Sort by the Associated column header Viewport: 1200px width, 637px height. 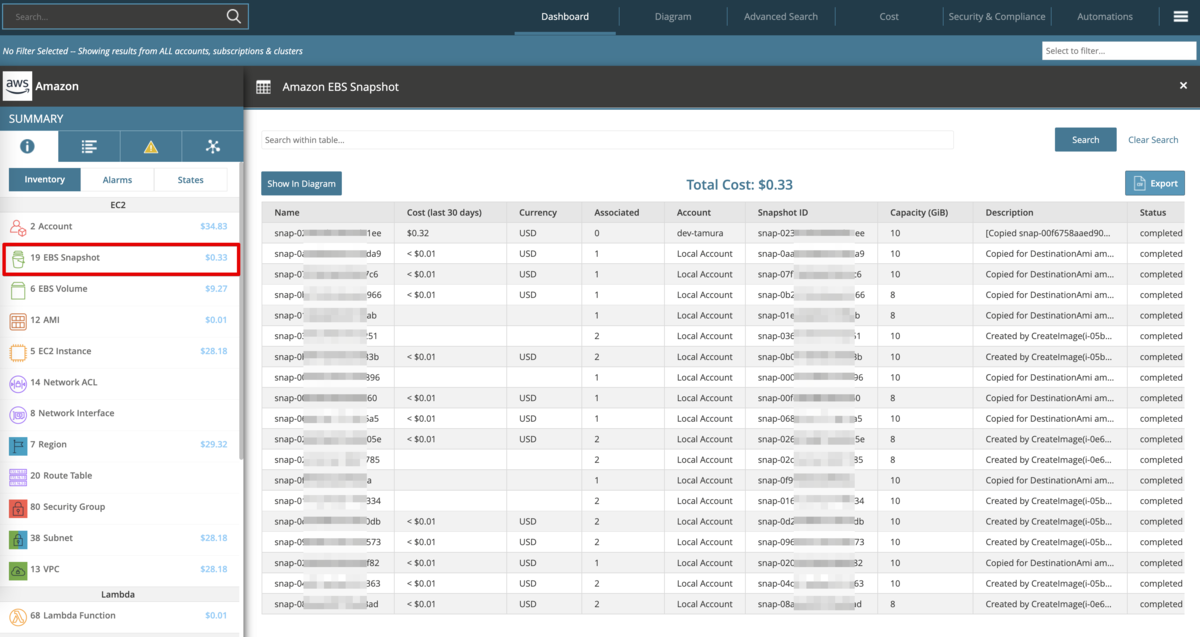[623, 212]
